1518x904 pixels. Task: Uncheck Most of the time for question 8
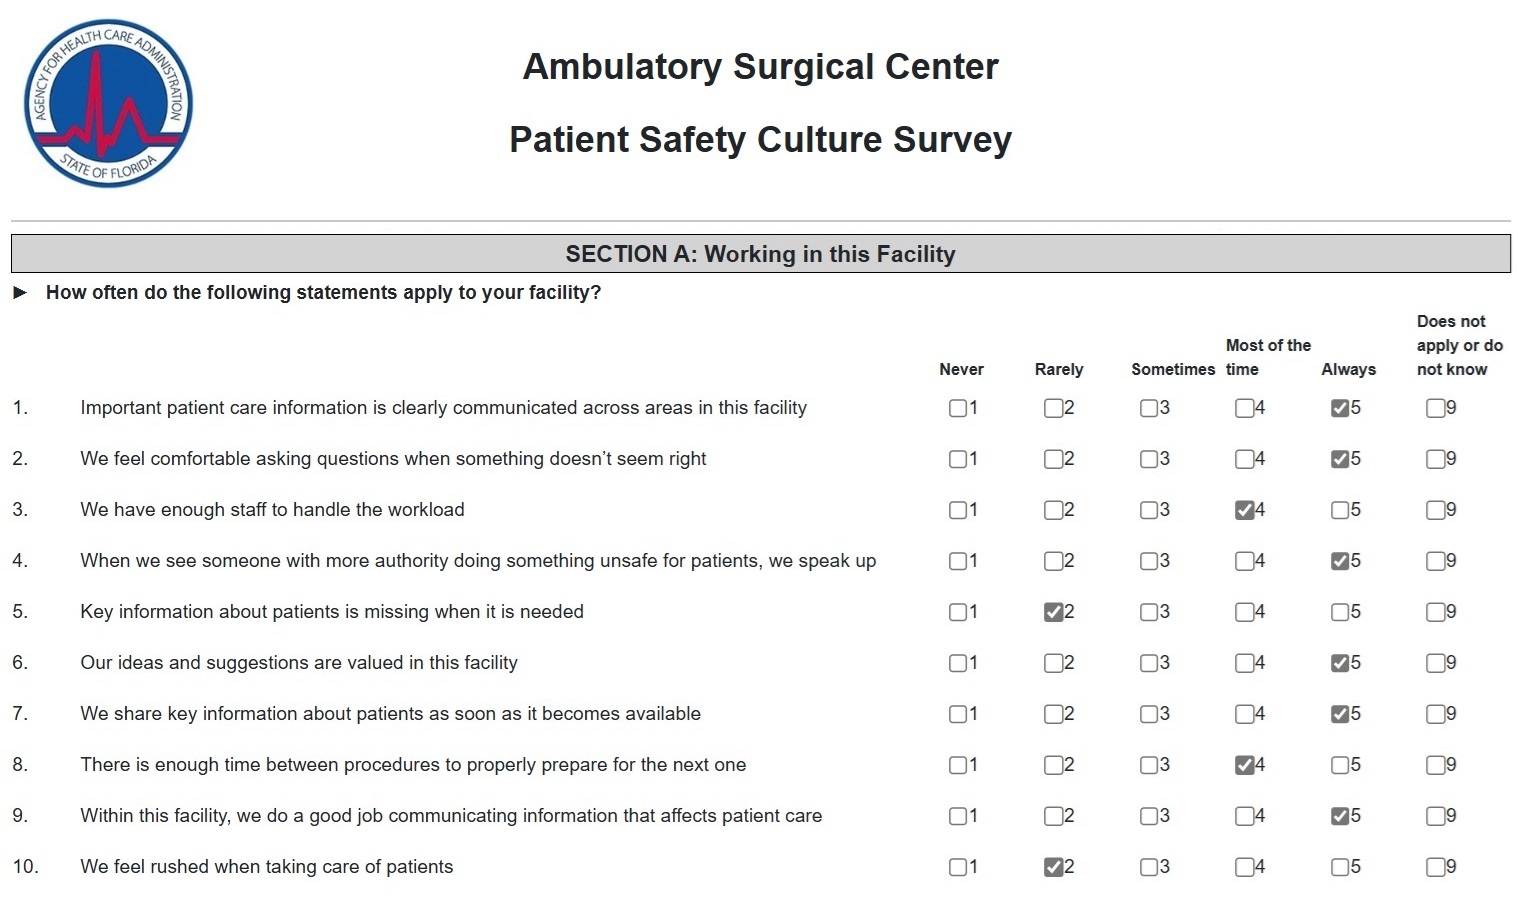pyautogui.click(x=1244, y=765)
